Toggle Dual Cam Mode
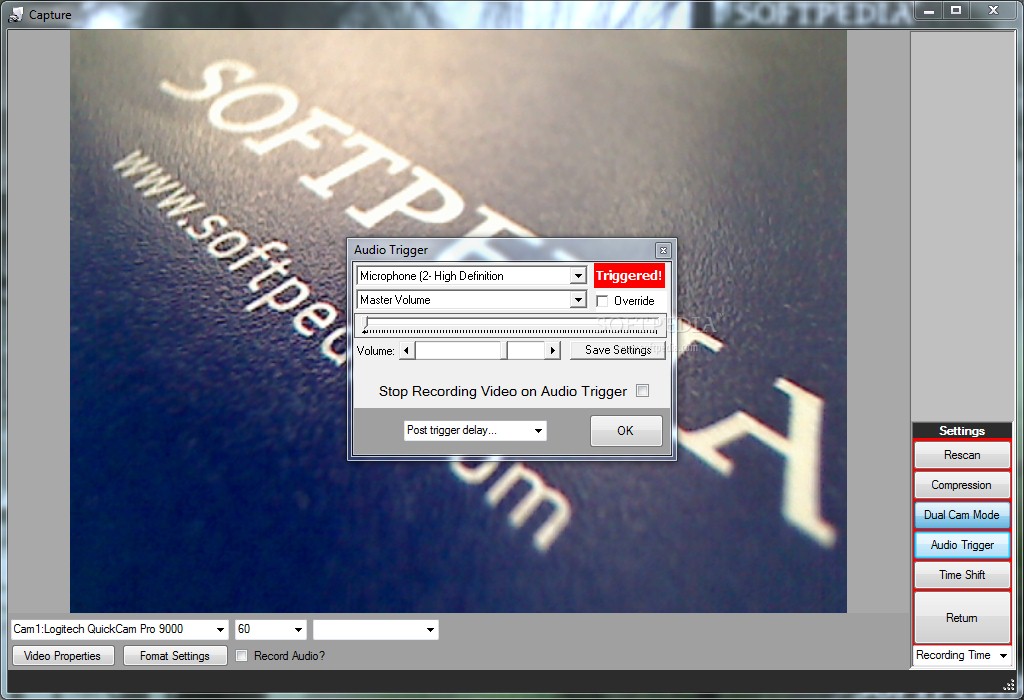This screenshot has height=700, width=1024. 961,515
